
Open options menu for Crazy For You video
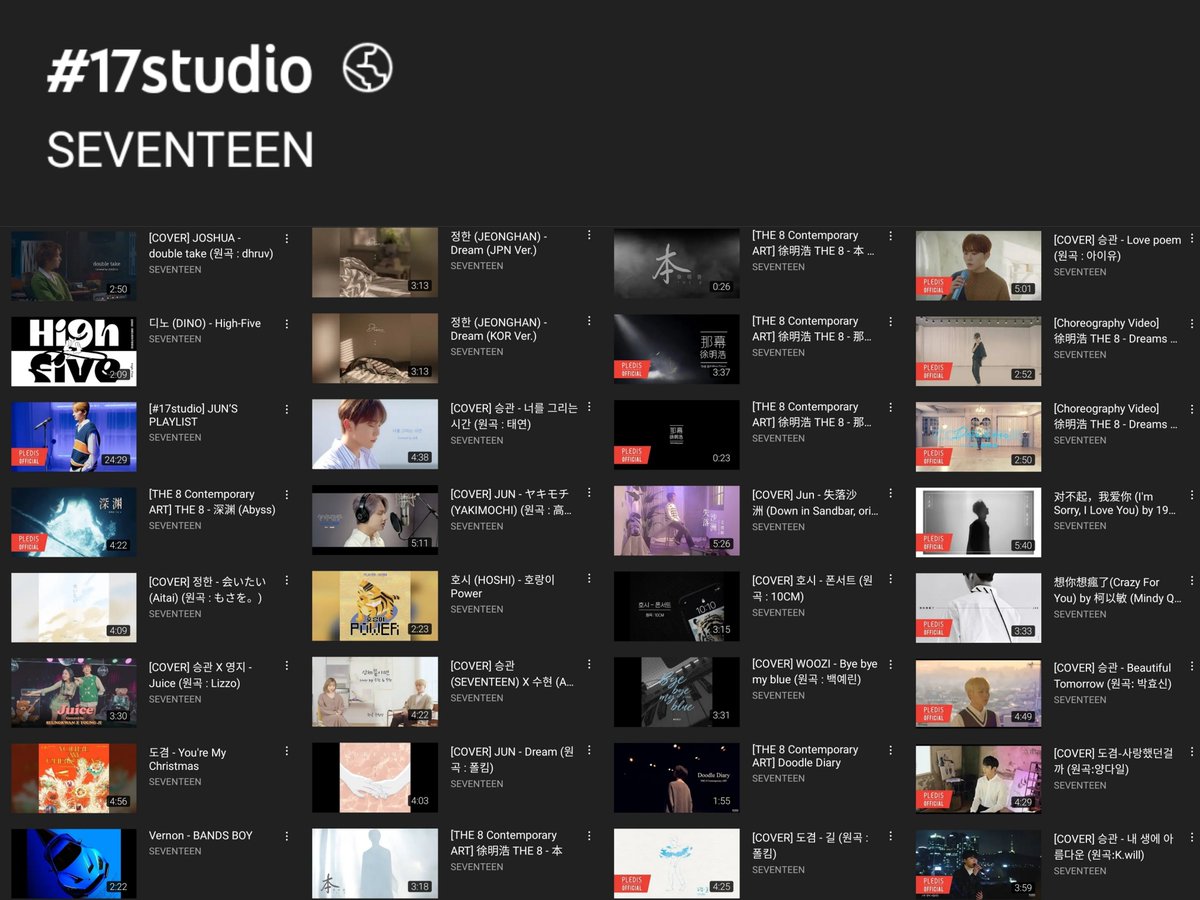[x=1192, y=582]
